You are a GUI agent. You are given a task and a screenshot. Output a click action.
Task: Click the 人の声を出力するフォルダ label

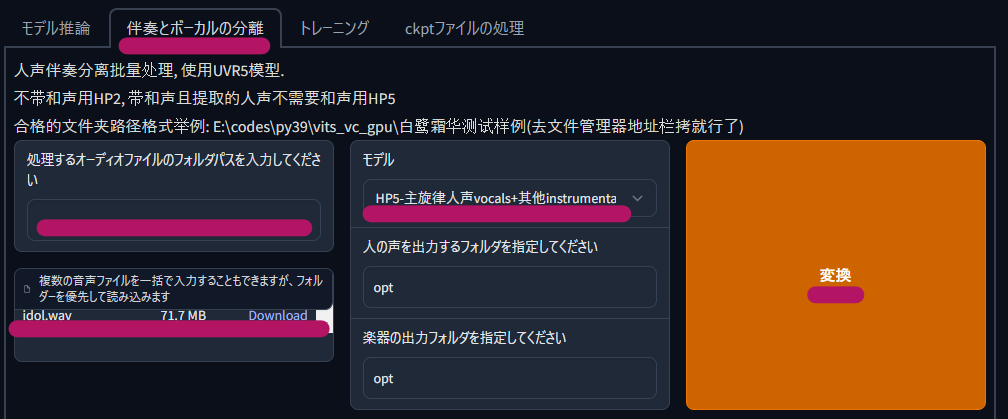[x=480, y=247]
